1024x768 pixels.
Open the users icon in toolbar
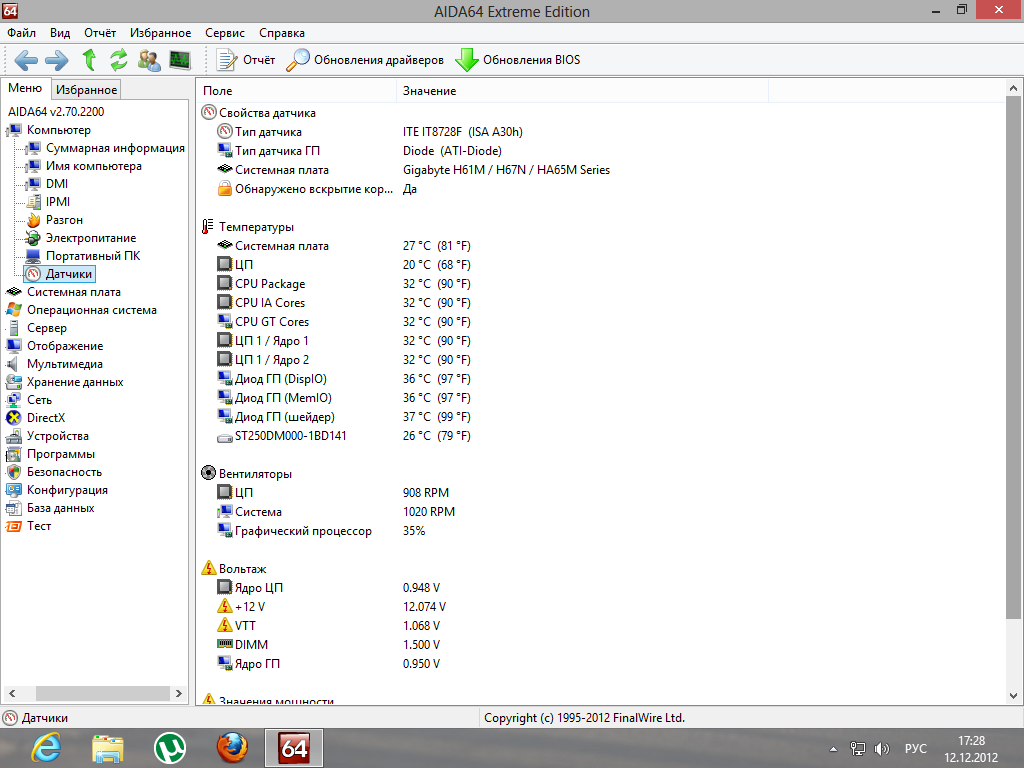[150, 60]
